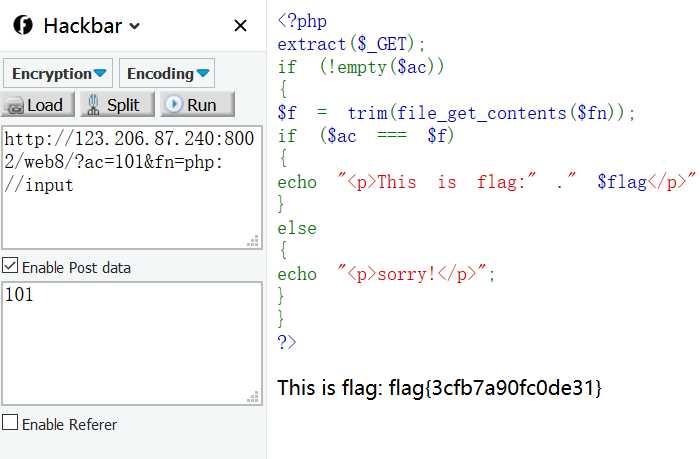This screenshot has width=700, height=459.
Task: Click the Split button
Action: 117,105
